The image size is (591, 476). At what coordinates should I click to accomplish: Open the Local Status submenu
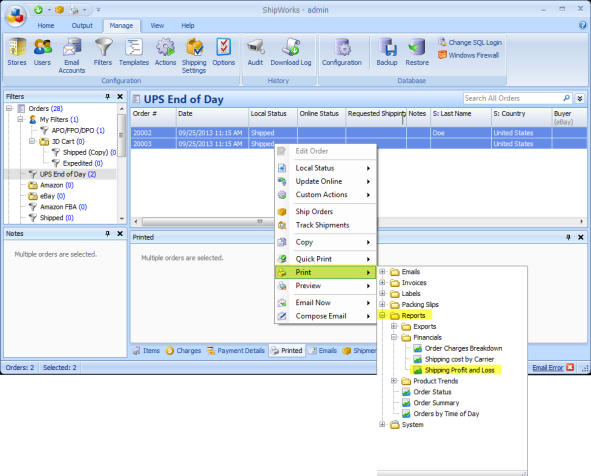326,168
